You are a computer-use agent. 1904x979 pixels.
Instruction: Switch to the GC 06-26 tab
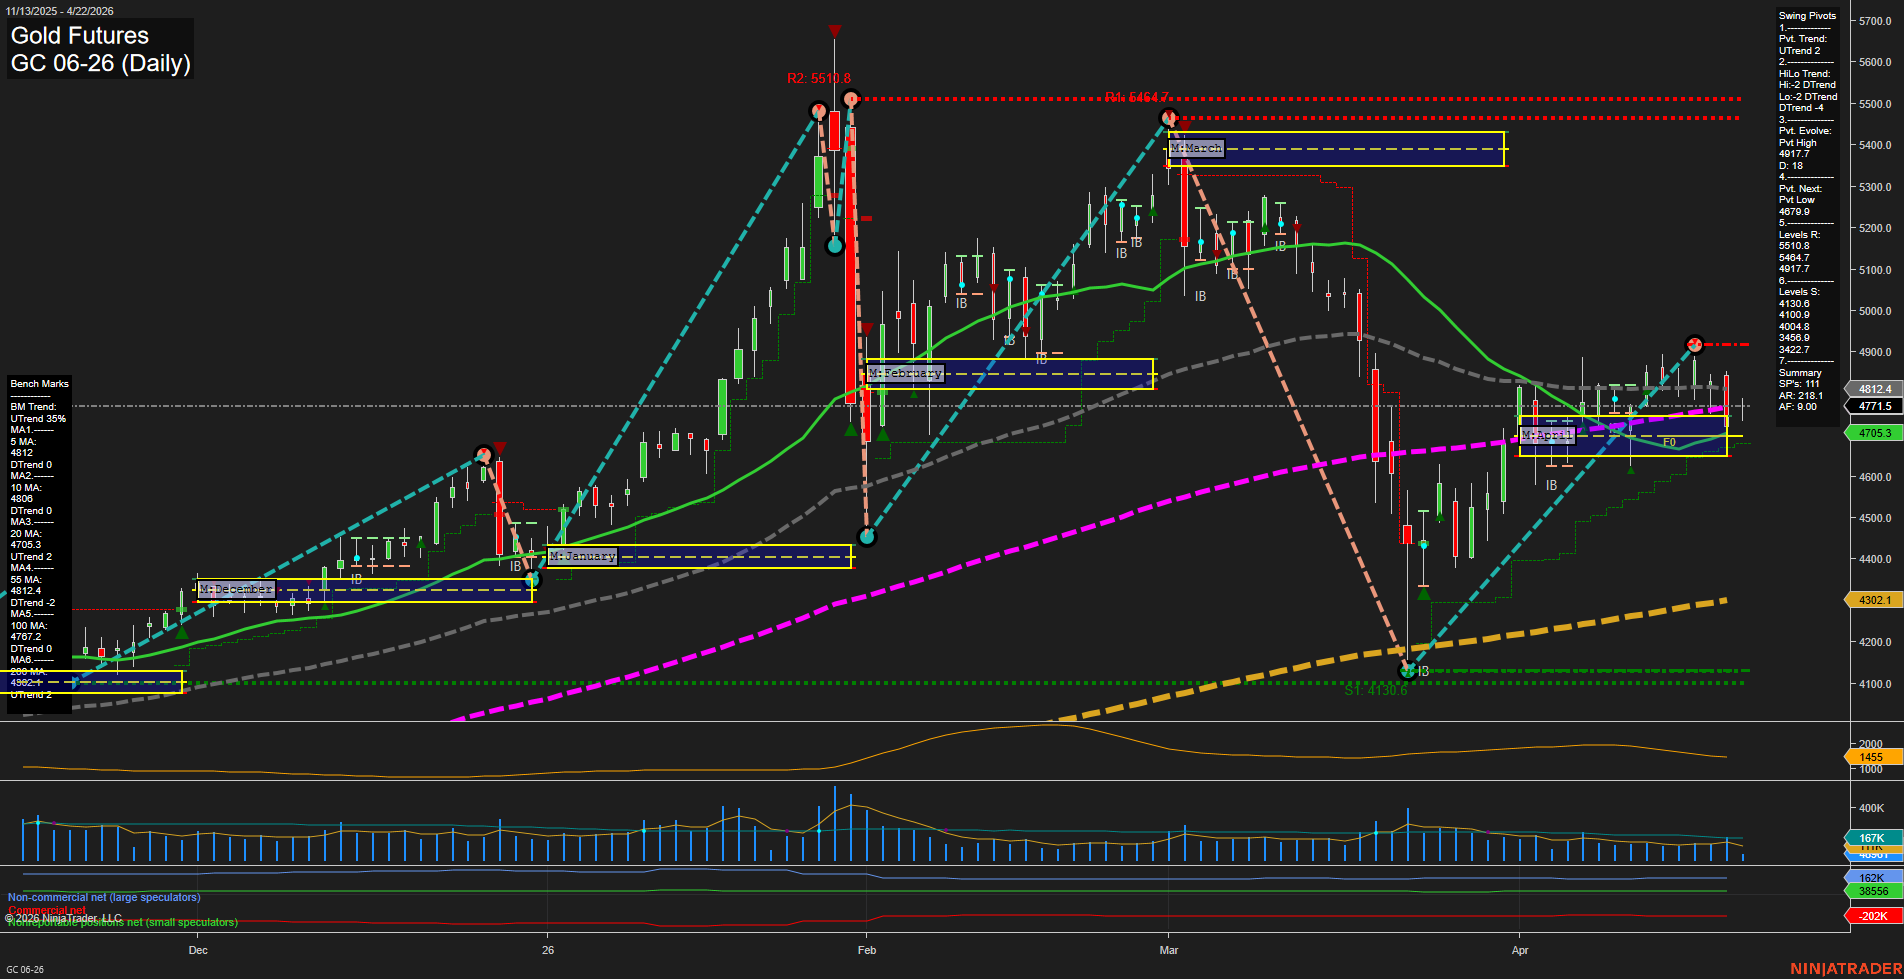click(25, 967)
